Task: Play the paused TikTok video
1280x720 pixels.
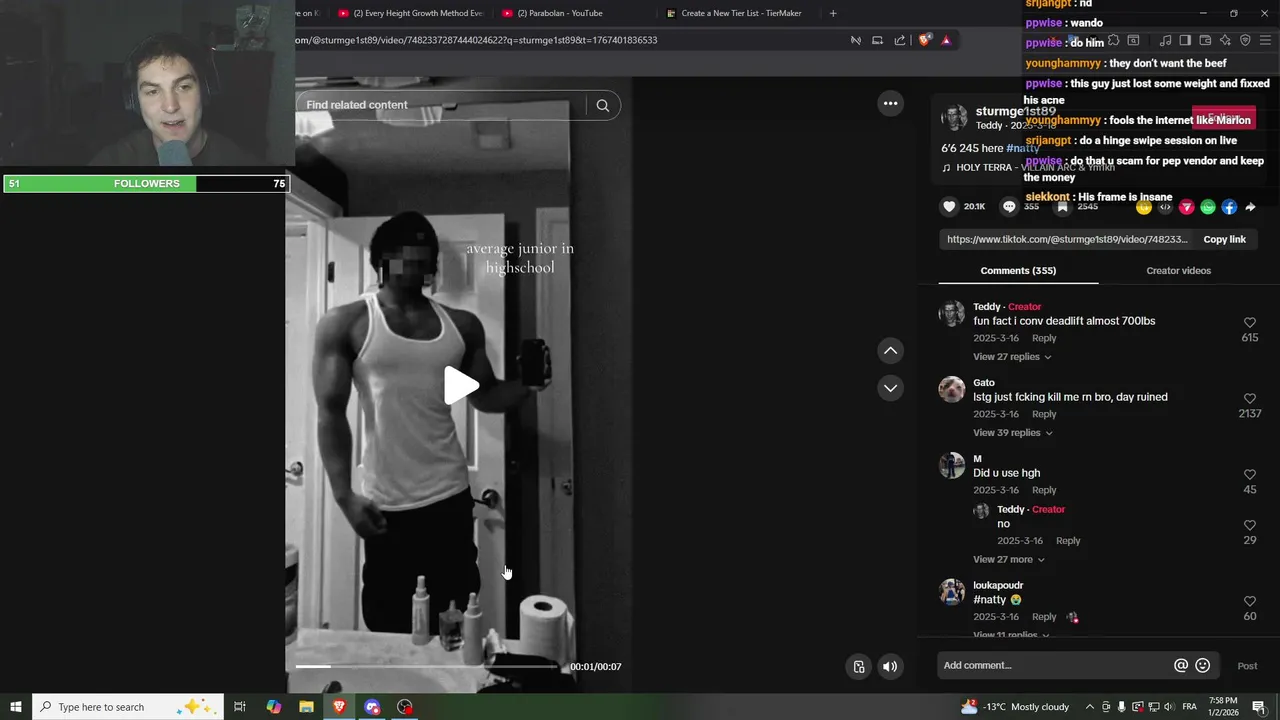Action: (x=461, y=386)
